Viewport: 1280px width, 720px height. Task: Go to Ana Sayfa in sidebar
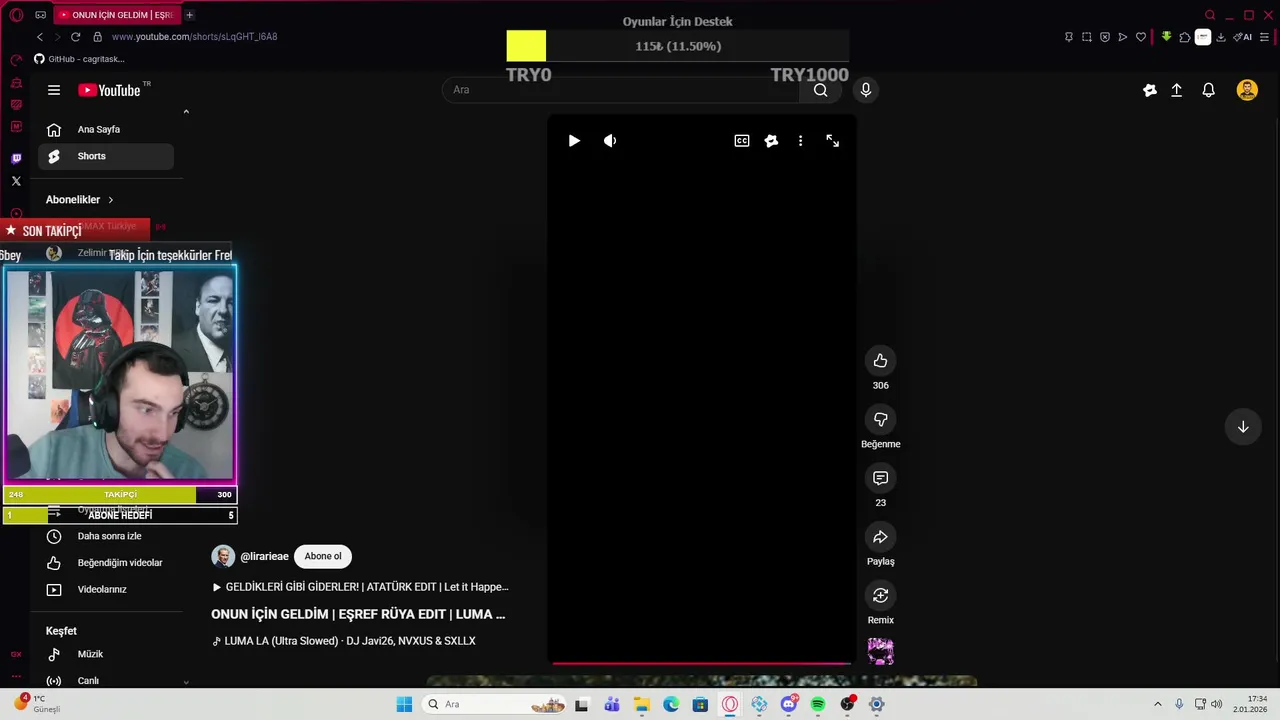(x=106, y=129)
